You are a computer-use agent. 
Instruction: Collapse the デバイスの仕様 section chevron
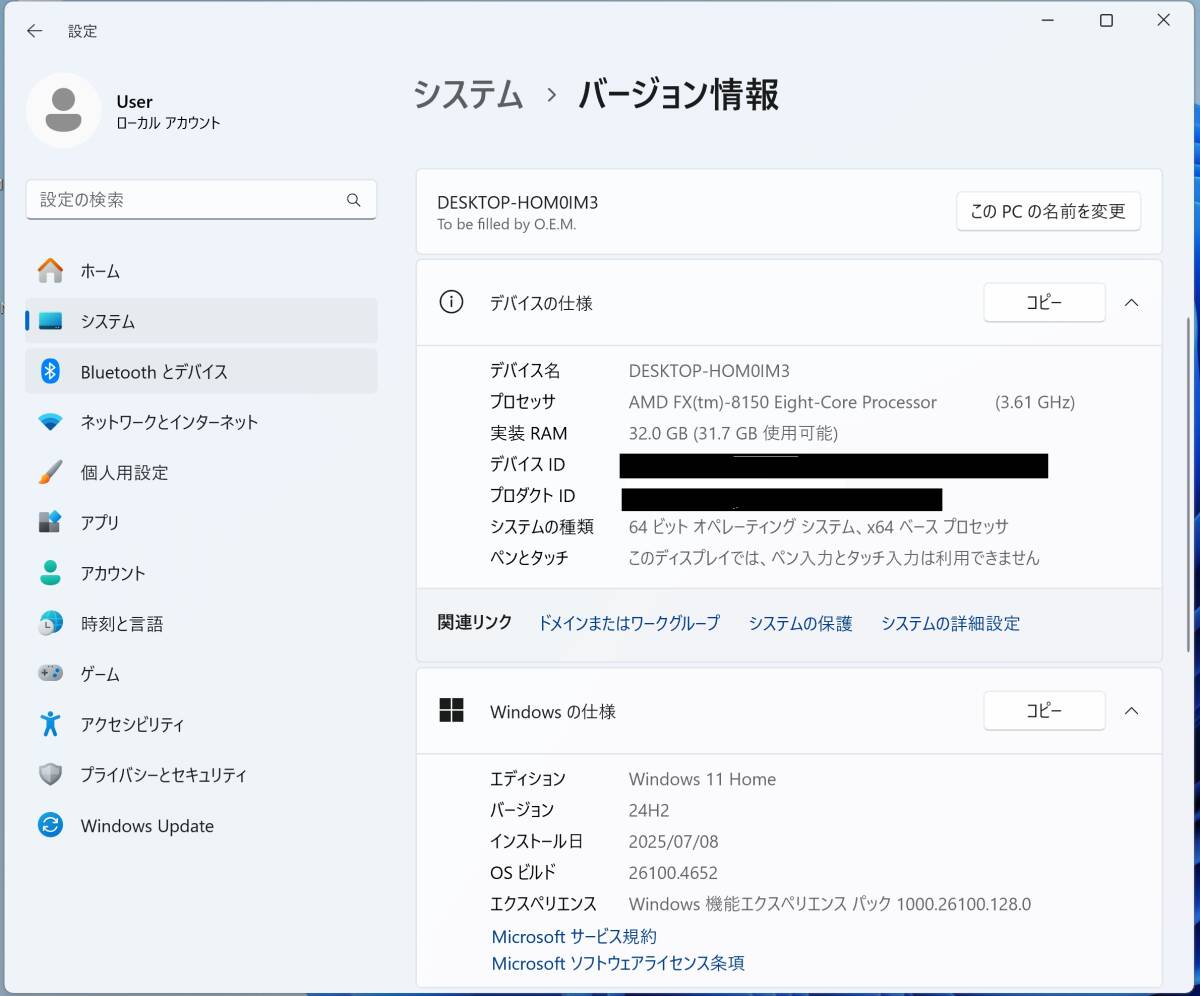coord(1131,303)
